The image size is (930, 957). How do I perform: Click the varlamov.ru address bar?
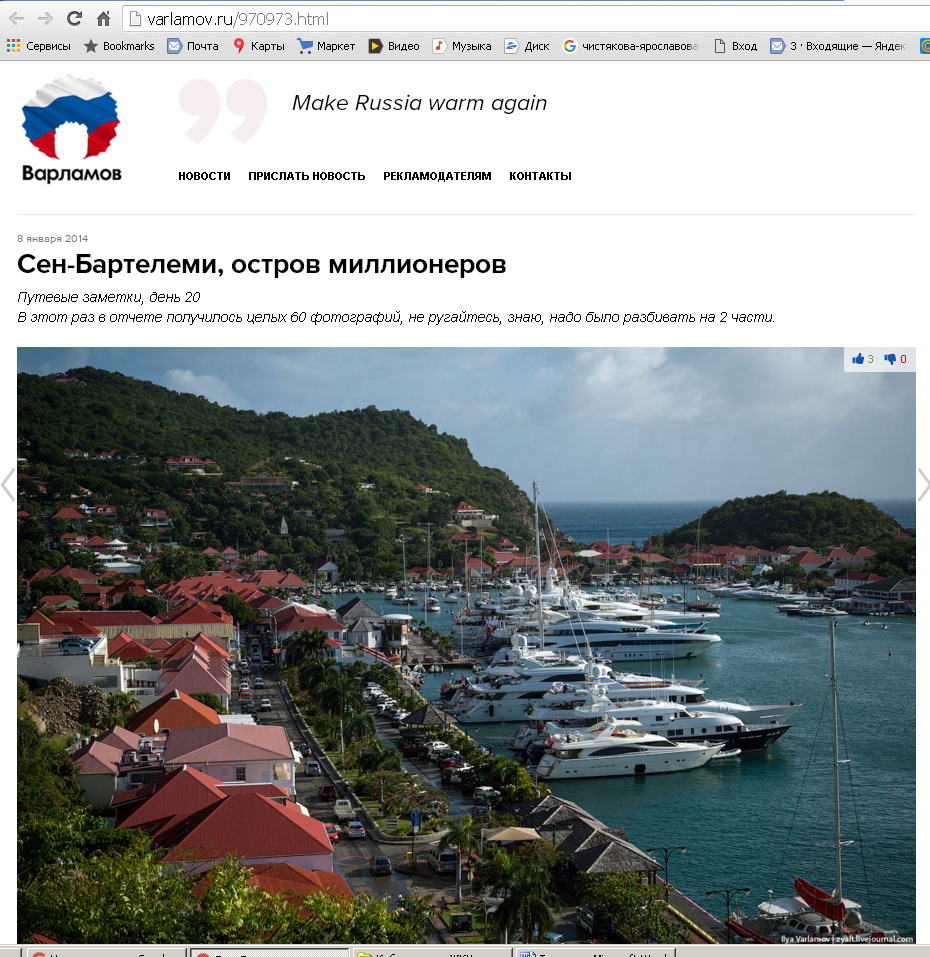pyautogui.click(x=525, y=19)
